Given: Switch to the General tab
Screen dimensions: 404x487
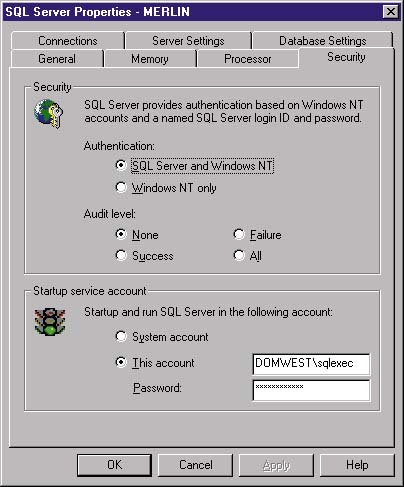Looking at the screenshot, I should [57, 59].
